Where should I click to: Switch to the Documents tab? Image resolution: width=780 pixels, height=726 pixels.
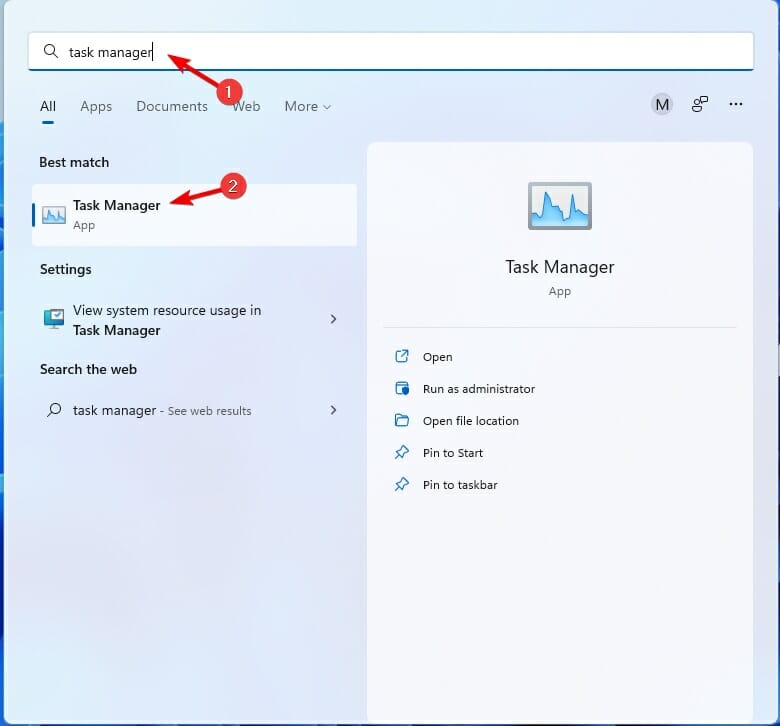pyautogui.click(x=172, y=106)
